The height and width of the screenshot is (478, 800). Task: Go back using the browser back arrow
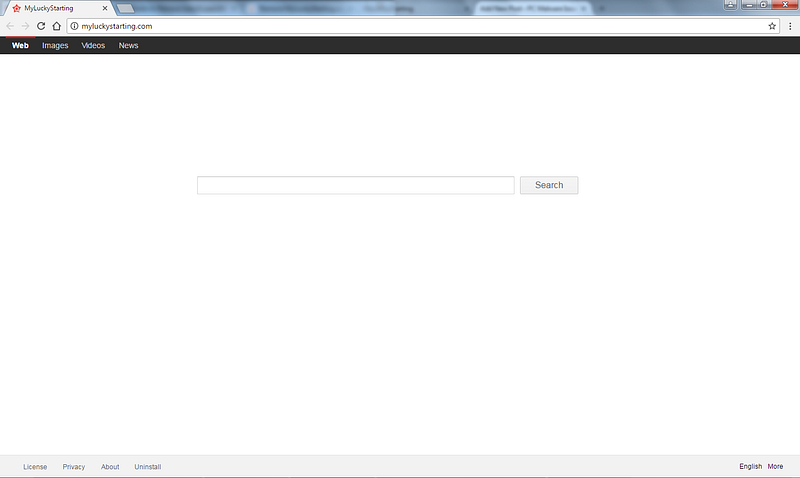[x=10, y=26]
